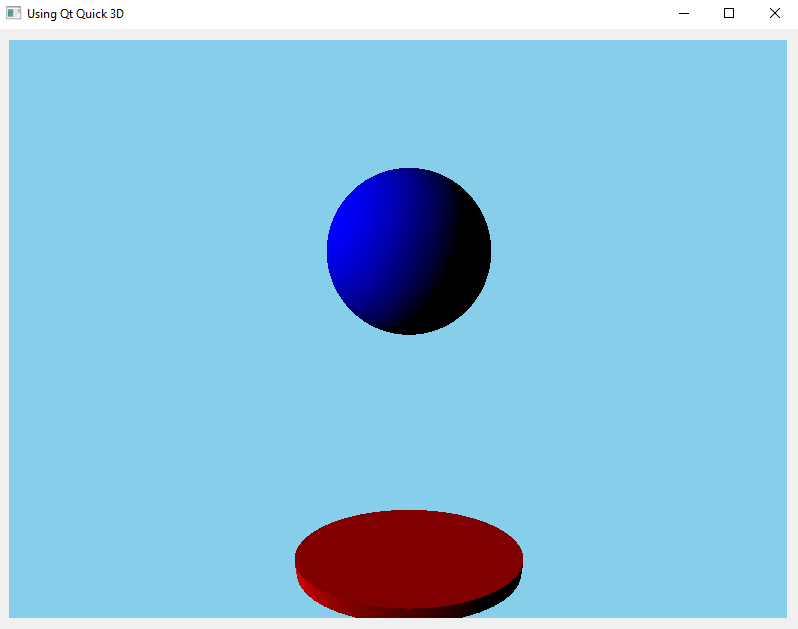The height and width of the screenshot is (629, 798).
Task: Select the blue sphere model
Action: (x=408, y=251)
